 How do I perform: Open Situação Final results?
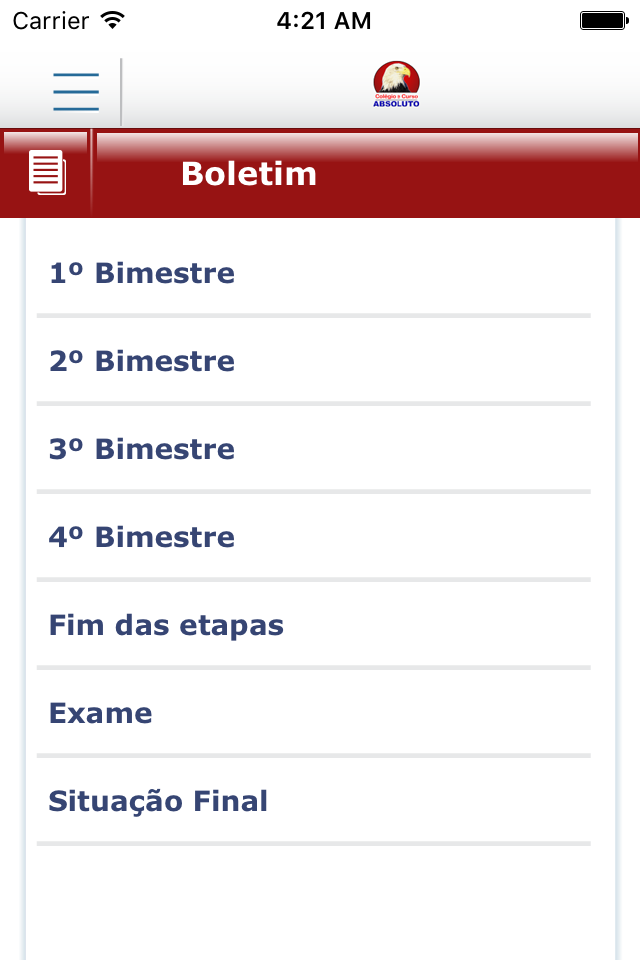(314, 801)
